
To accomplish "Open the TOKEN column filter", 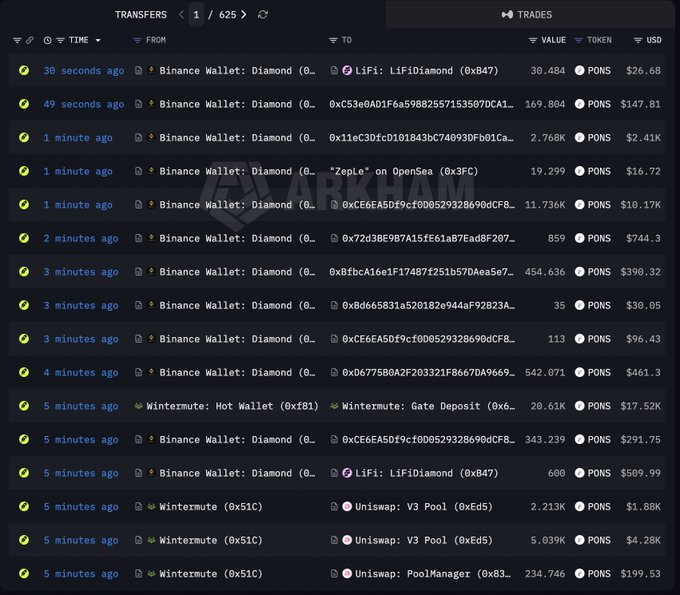I will (579, 40).
